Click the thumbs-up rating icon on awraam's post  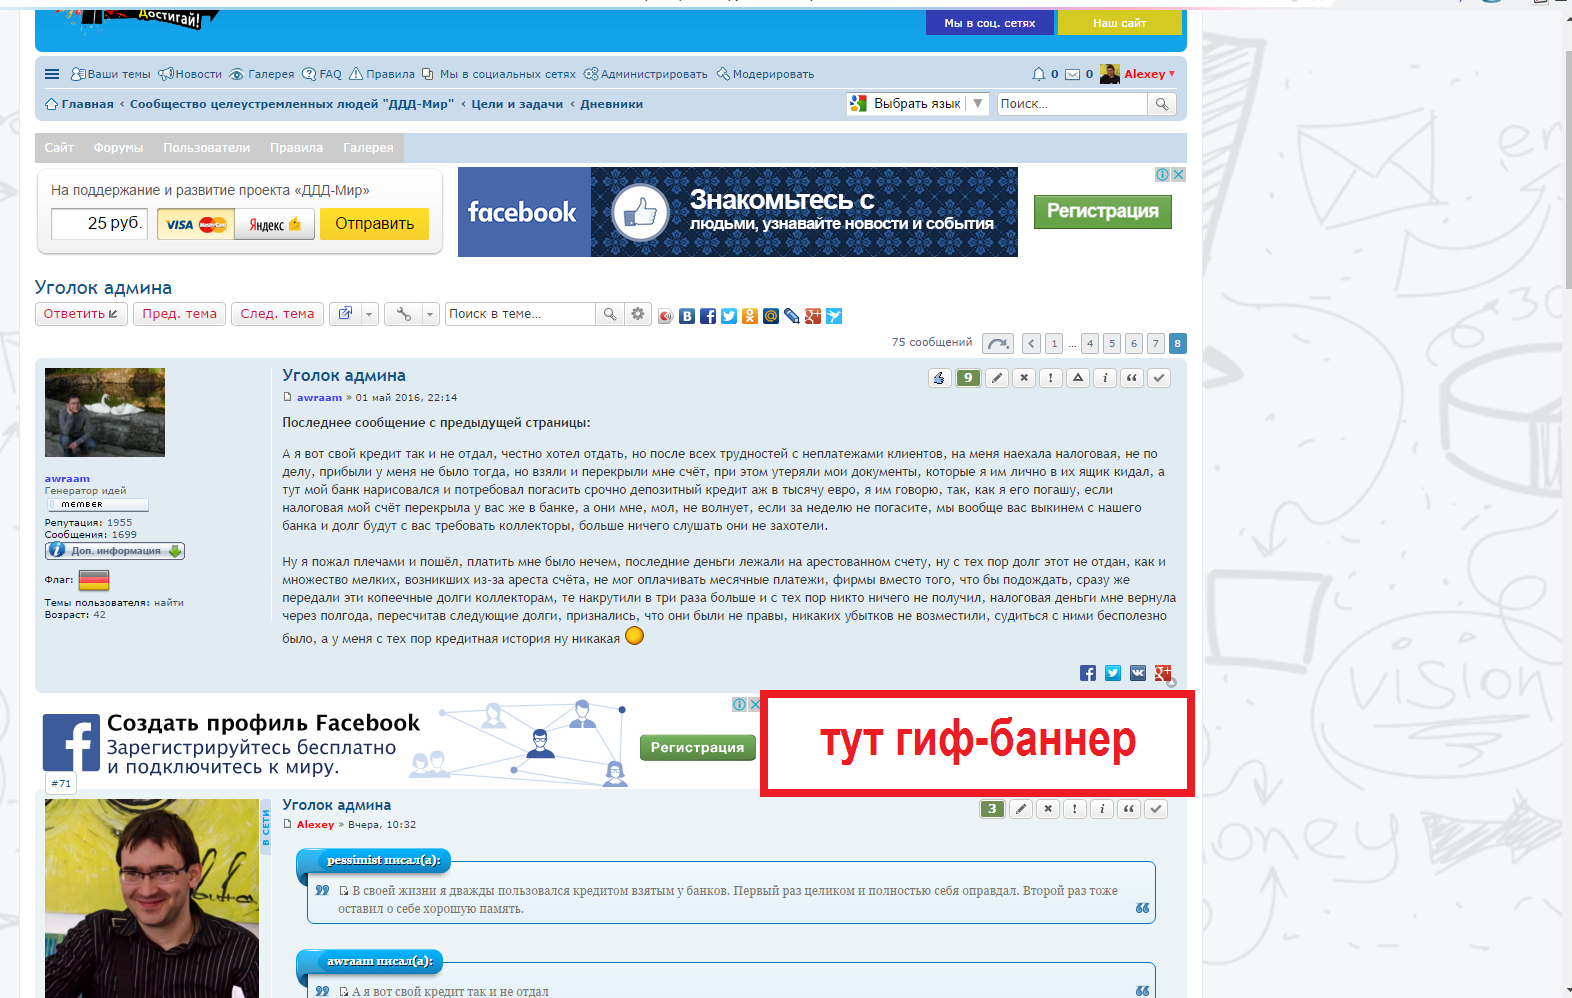(x=939, y=378)
